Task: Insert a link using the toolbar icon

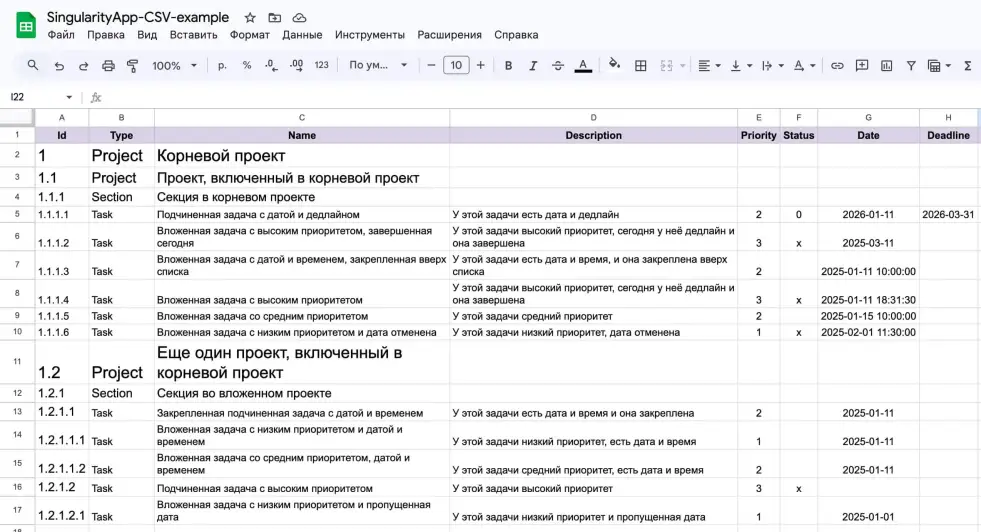Action: [837, 66]
